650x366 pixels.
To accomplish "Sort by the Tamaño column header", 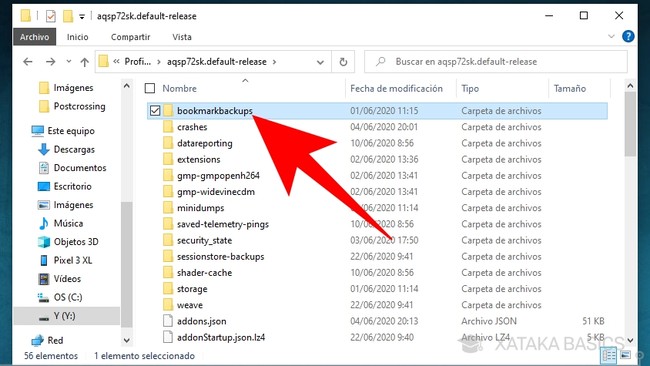I will [570, 88].
